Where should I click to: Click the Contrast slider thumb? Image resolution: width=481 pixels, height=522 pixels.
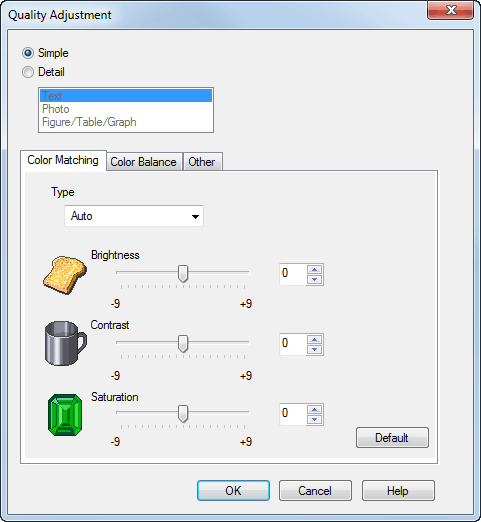tap(183, 344)
